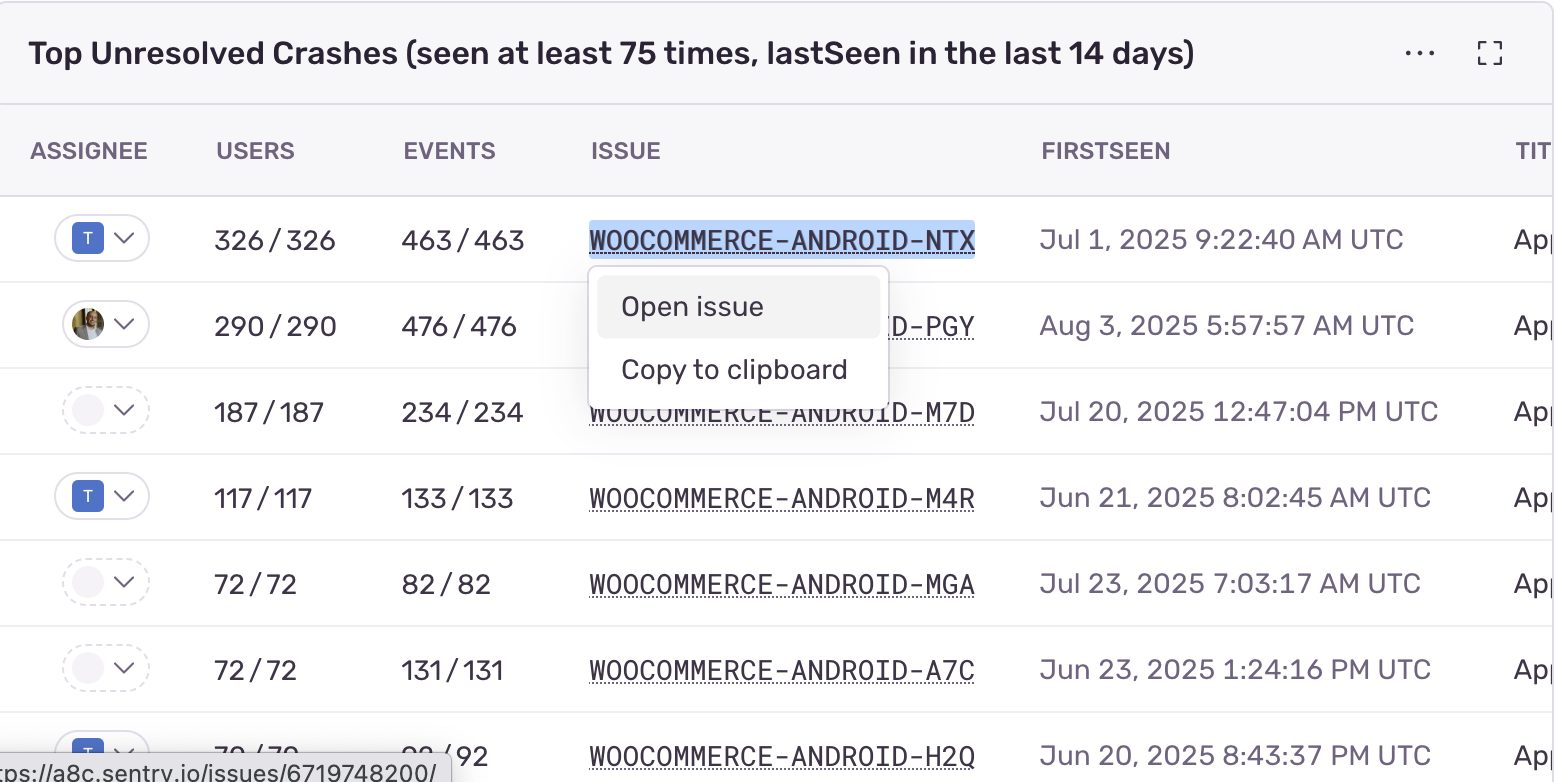The width and height of the screenshot is (1554, 782).
Task: Choose Open issue from the context menu
Action: pyautogui.click(x=692, y=307)
